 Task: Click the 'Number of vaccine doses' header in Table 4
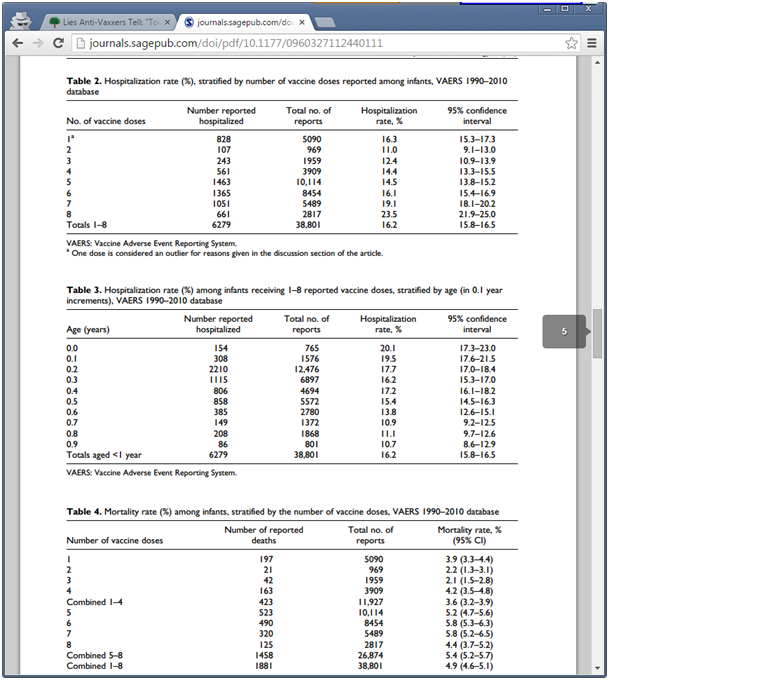pos(115,540)
